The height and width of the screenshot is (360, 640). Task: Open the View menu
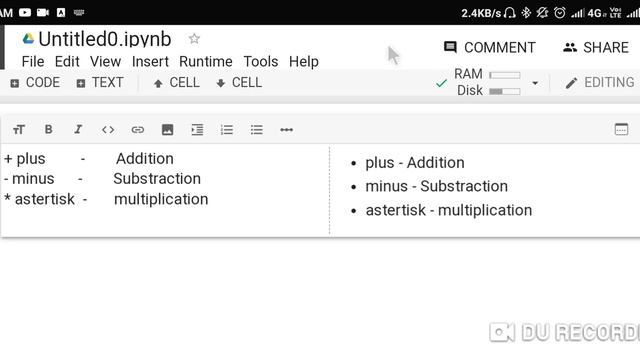click(105, 62)
